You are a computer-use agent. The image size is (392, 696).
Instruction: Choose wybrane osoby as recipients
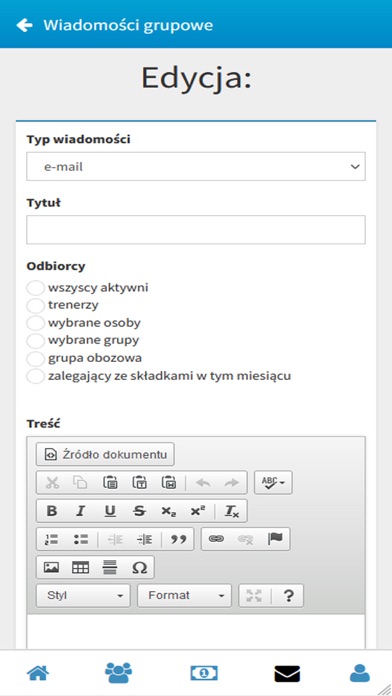[35, 323]
